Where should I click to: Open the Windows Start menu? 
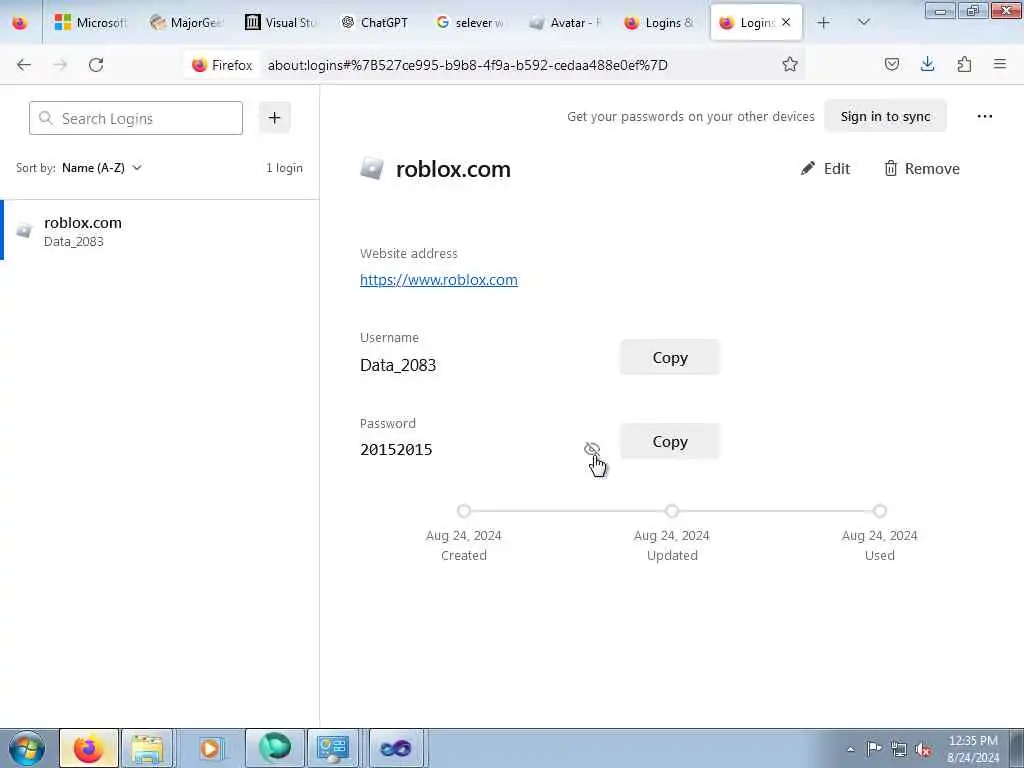(26, 748)
